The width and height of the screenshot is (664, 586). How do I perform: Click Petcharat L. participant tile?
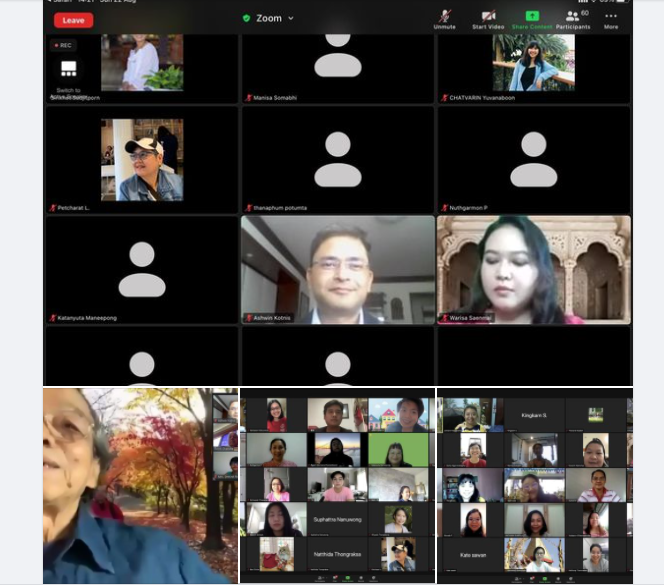coord(141,160)
